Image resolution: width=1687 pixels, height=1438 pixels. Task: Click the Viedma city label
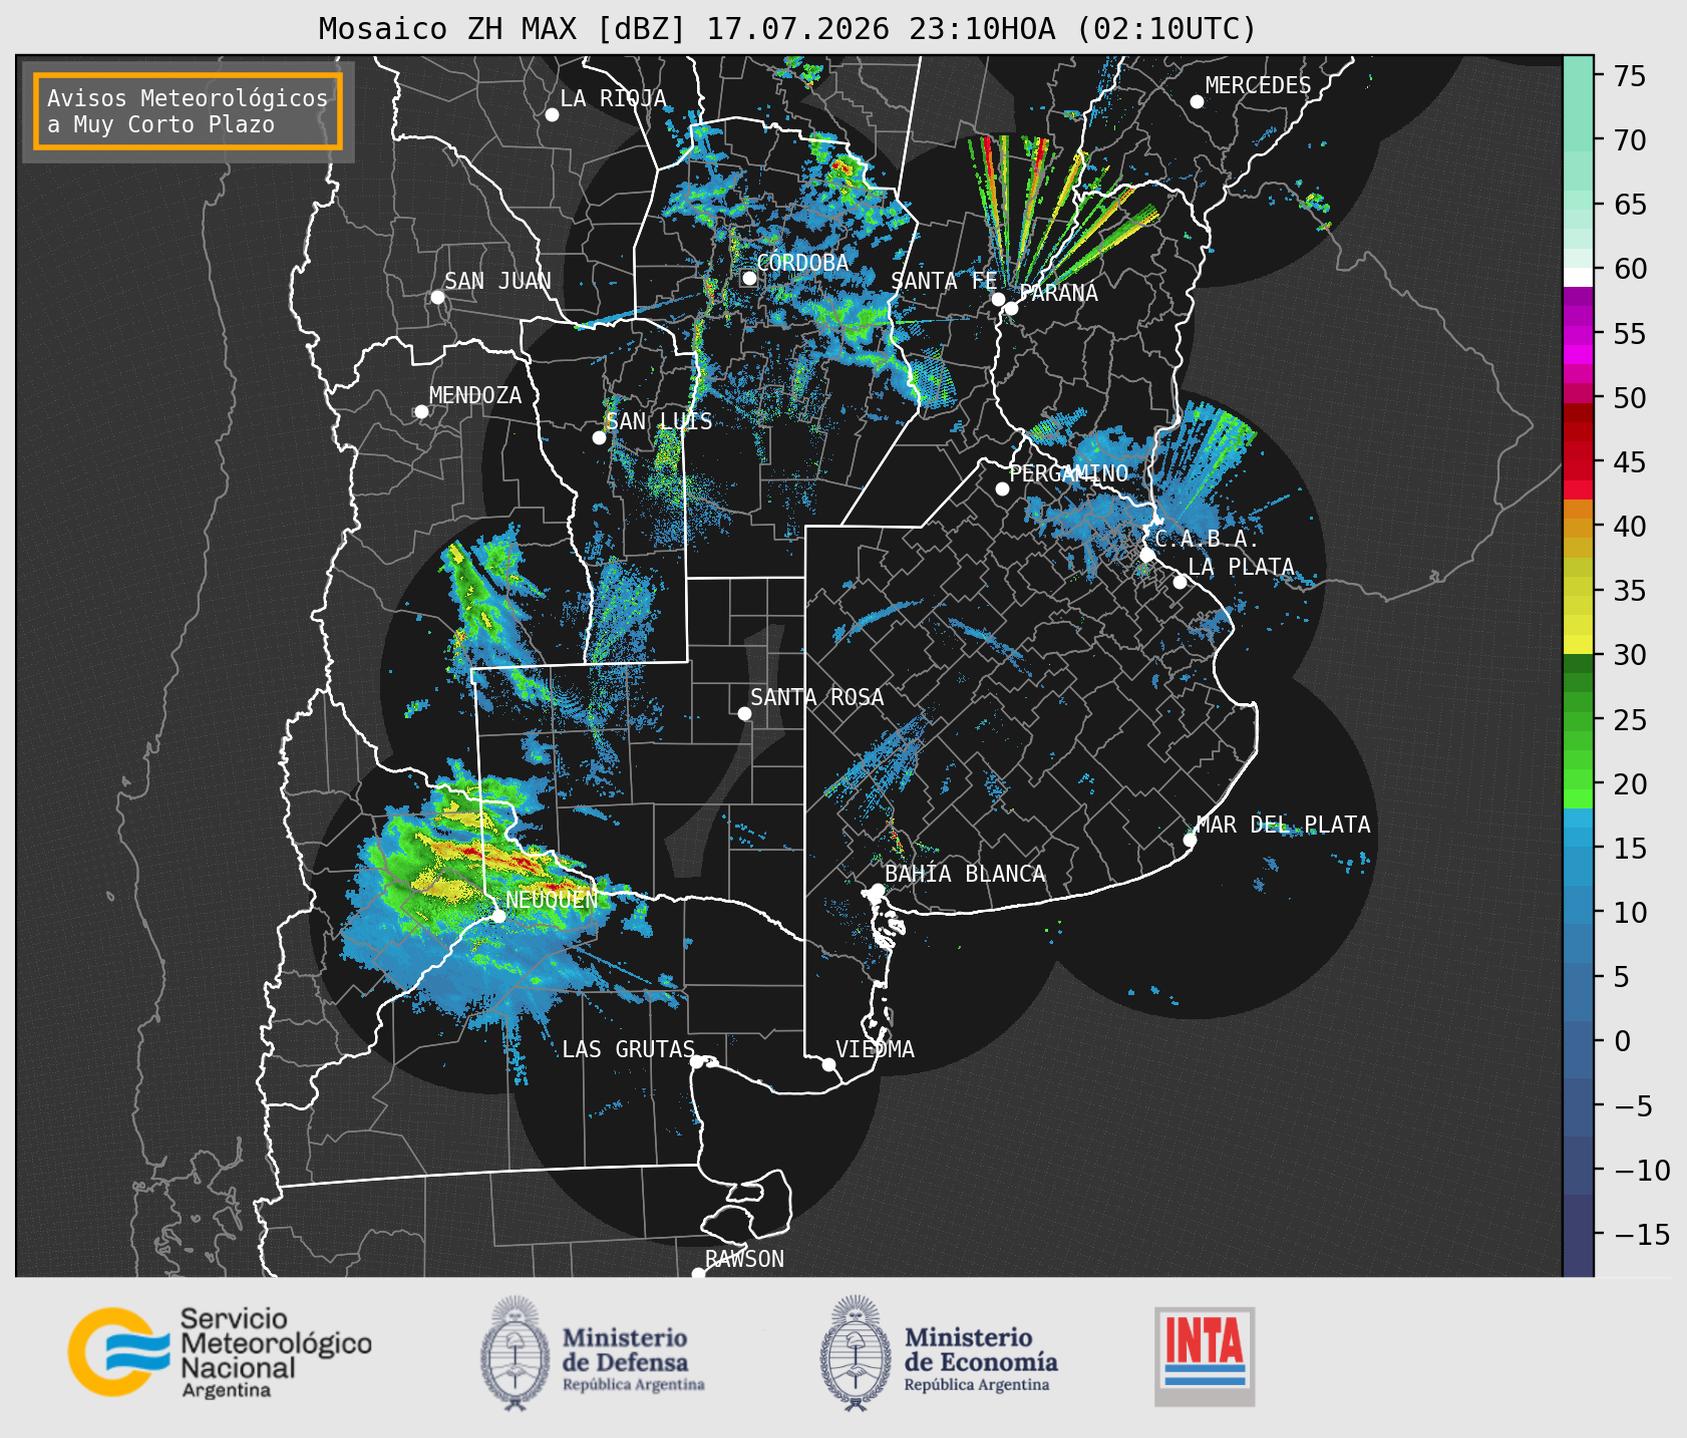pos(875,1049)
